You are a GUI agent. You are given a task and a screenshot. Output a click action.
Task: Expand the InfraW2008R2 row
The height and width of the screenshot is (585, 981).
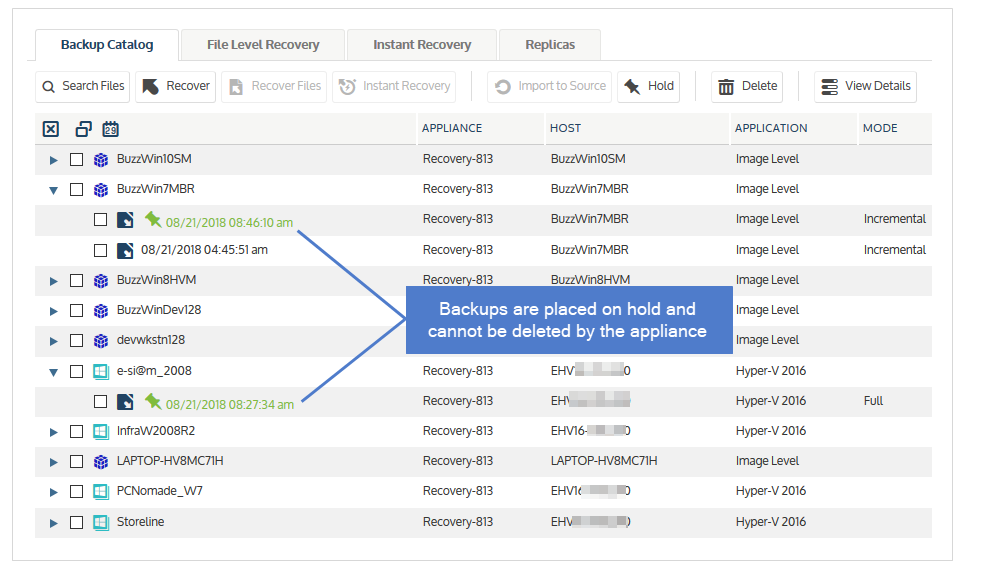54,432
